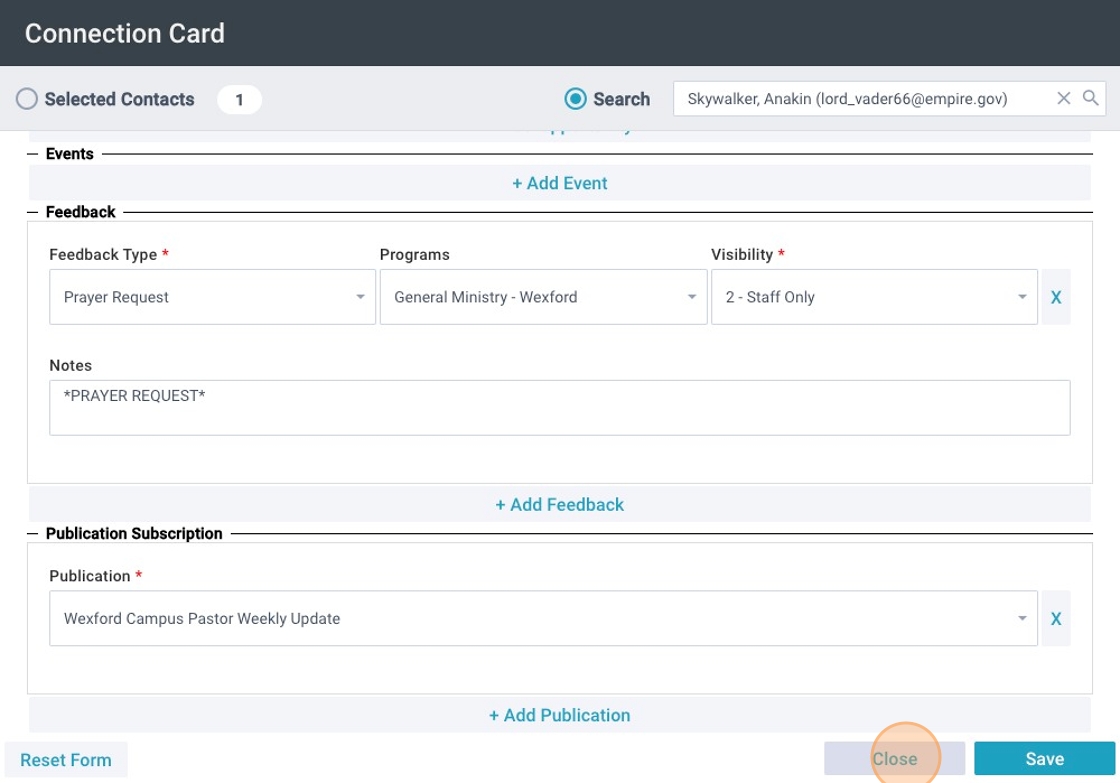Click into the Notes text area
The width and height of the screenshot is (1120, 783).
(x=560, y=408)
